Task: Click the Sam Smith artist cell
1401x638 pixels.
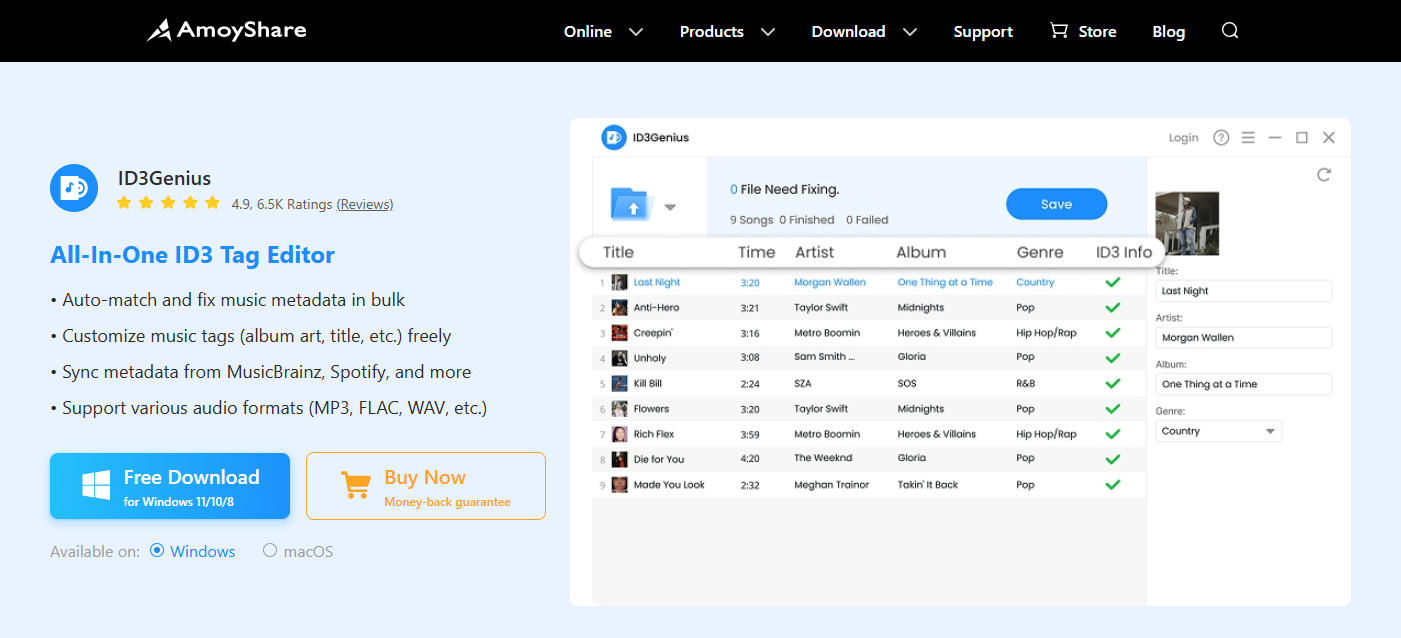Action: pos(825,358)
